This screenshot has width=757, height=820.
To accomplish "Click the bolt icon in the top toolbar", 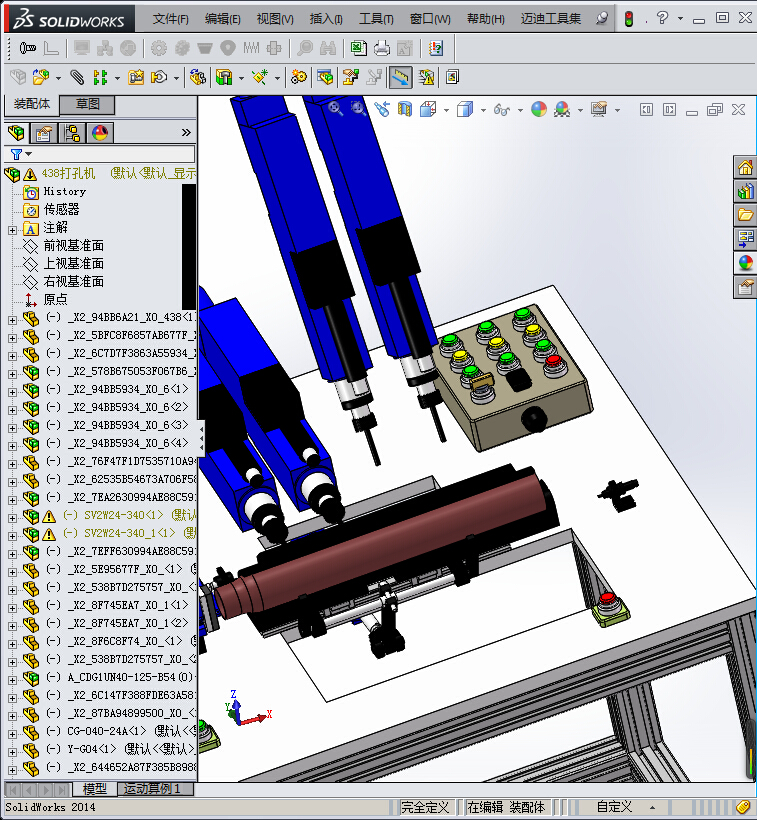I will click(27, 49).
